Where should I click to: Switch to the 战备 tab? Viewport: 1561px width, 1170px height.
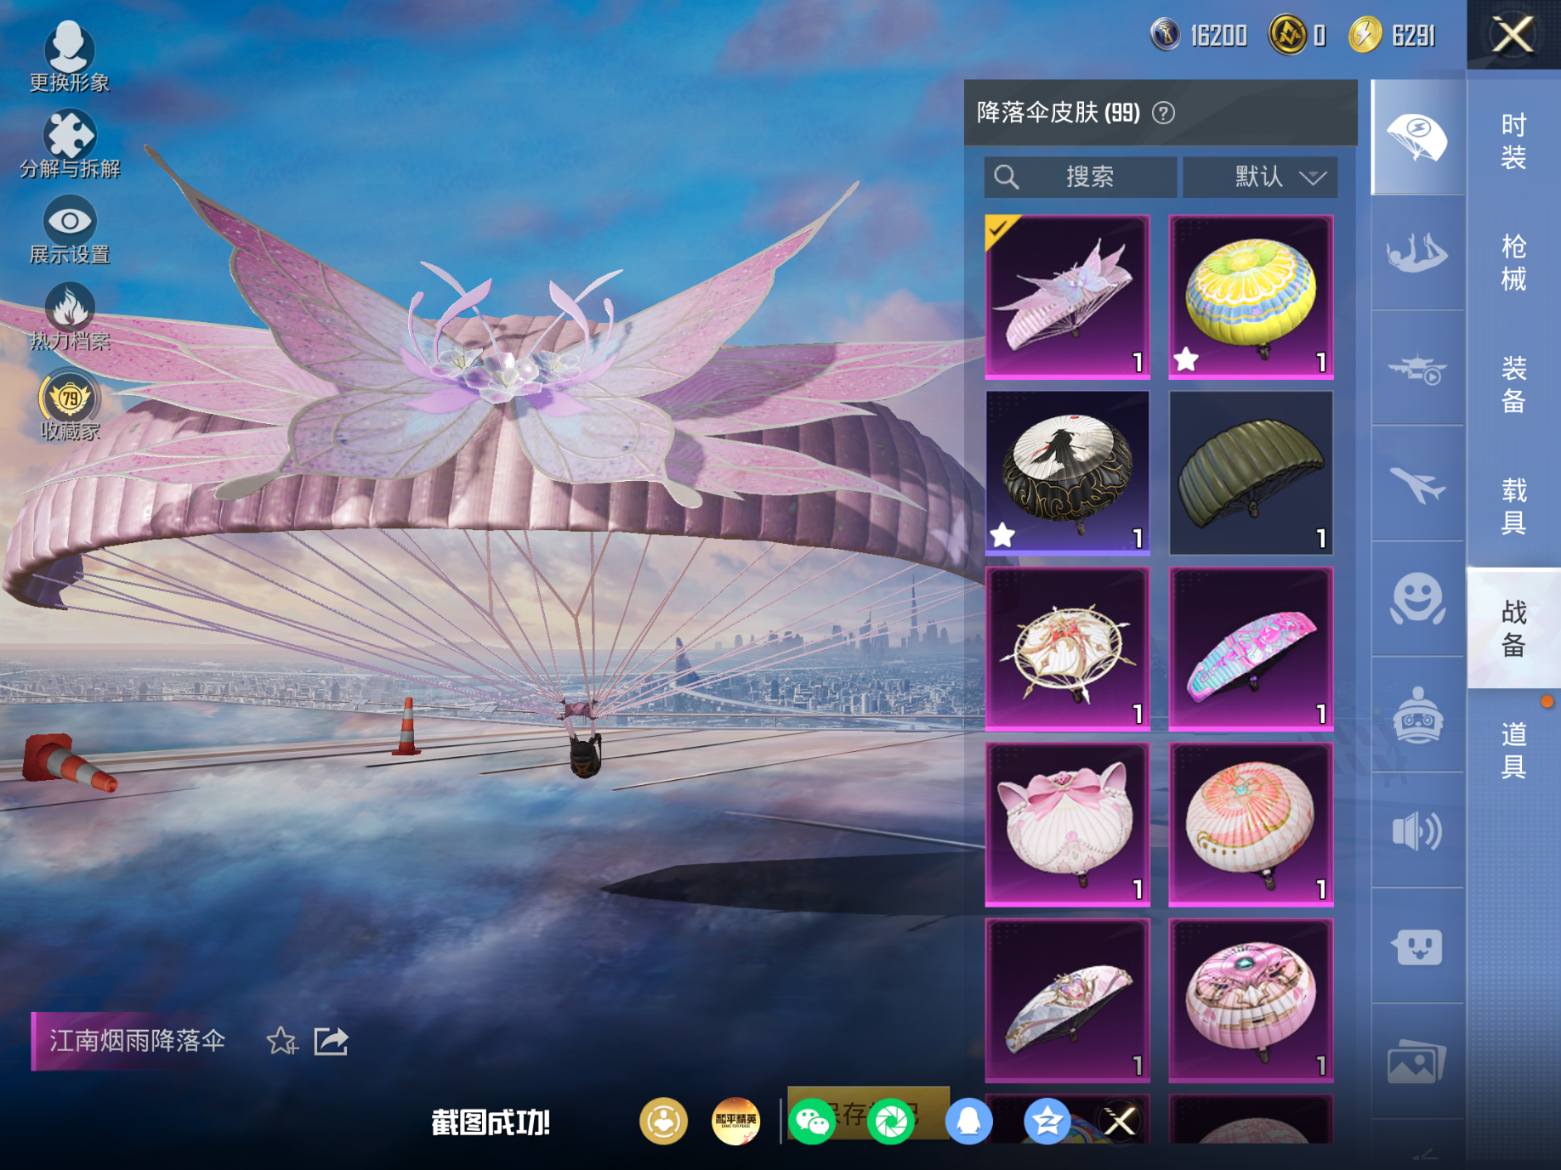coord(1513,627)
